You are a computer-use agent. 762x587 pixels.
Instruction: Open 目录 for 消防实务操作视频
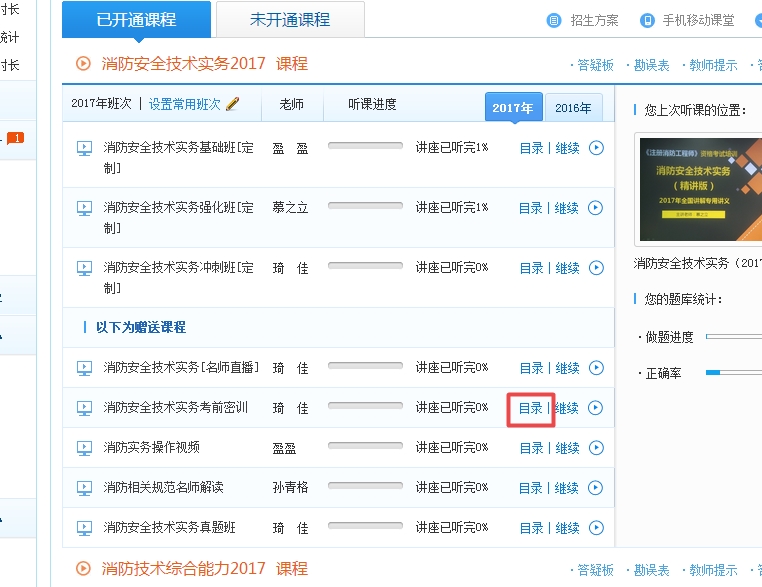(x=531, y=449)
